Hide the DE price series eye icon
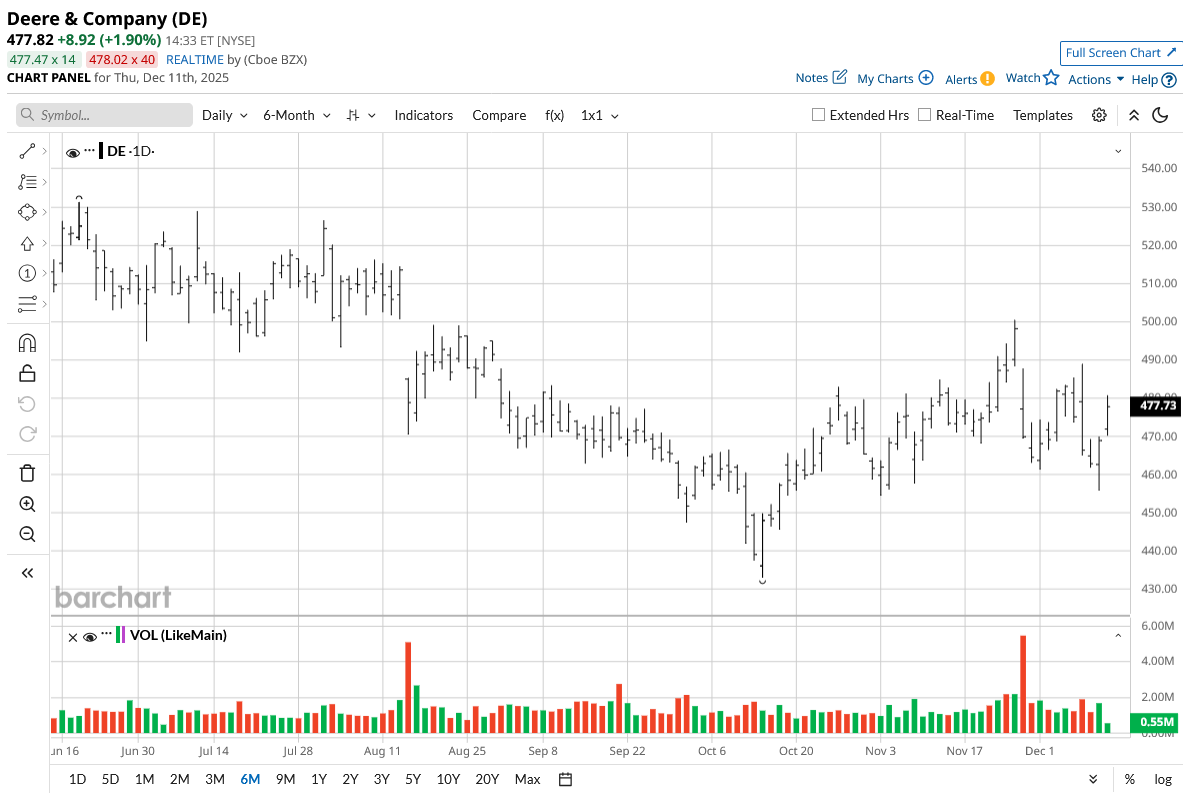 pos(73,152)
